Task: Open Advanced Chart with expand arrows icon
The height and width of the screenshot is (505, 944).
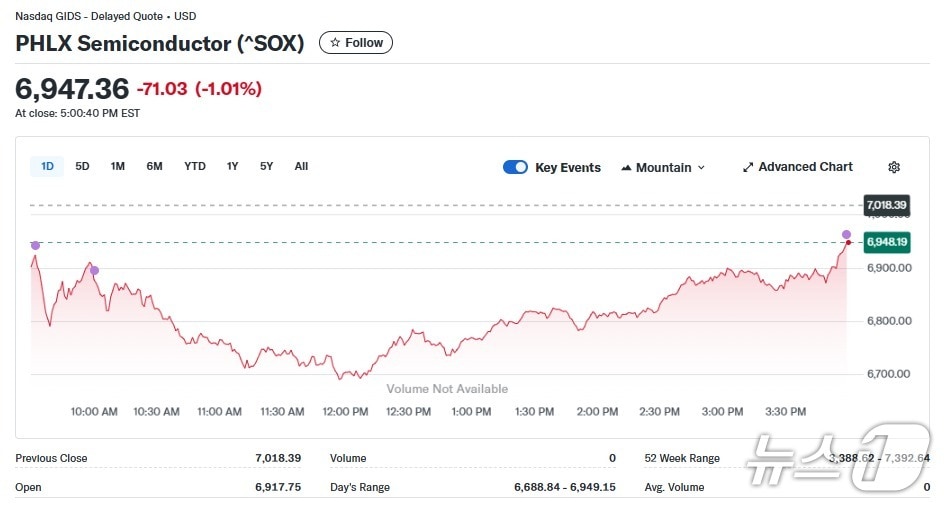Action: coord(748,167)
